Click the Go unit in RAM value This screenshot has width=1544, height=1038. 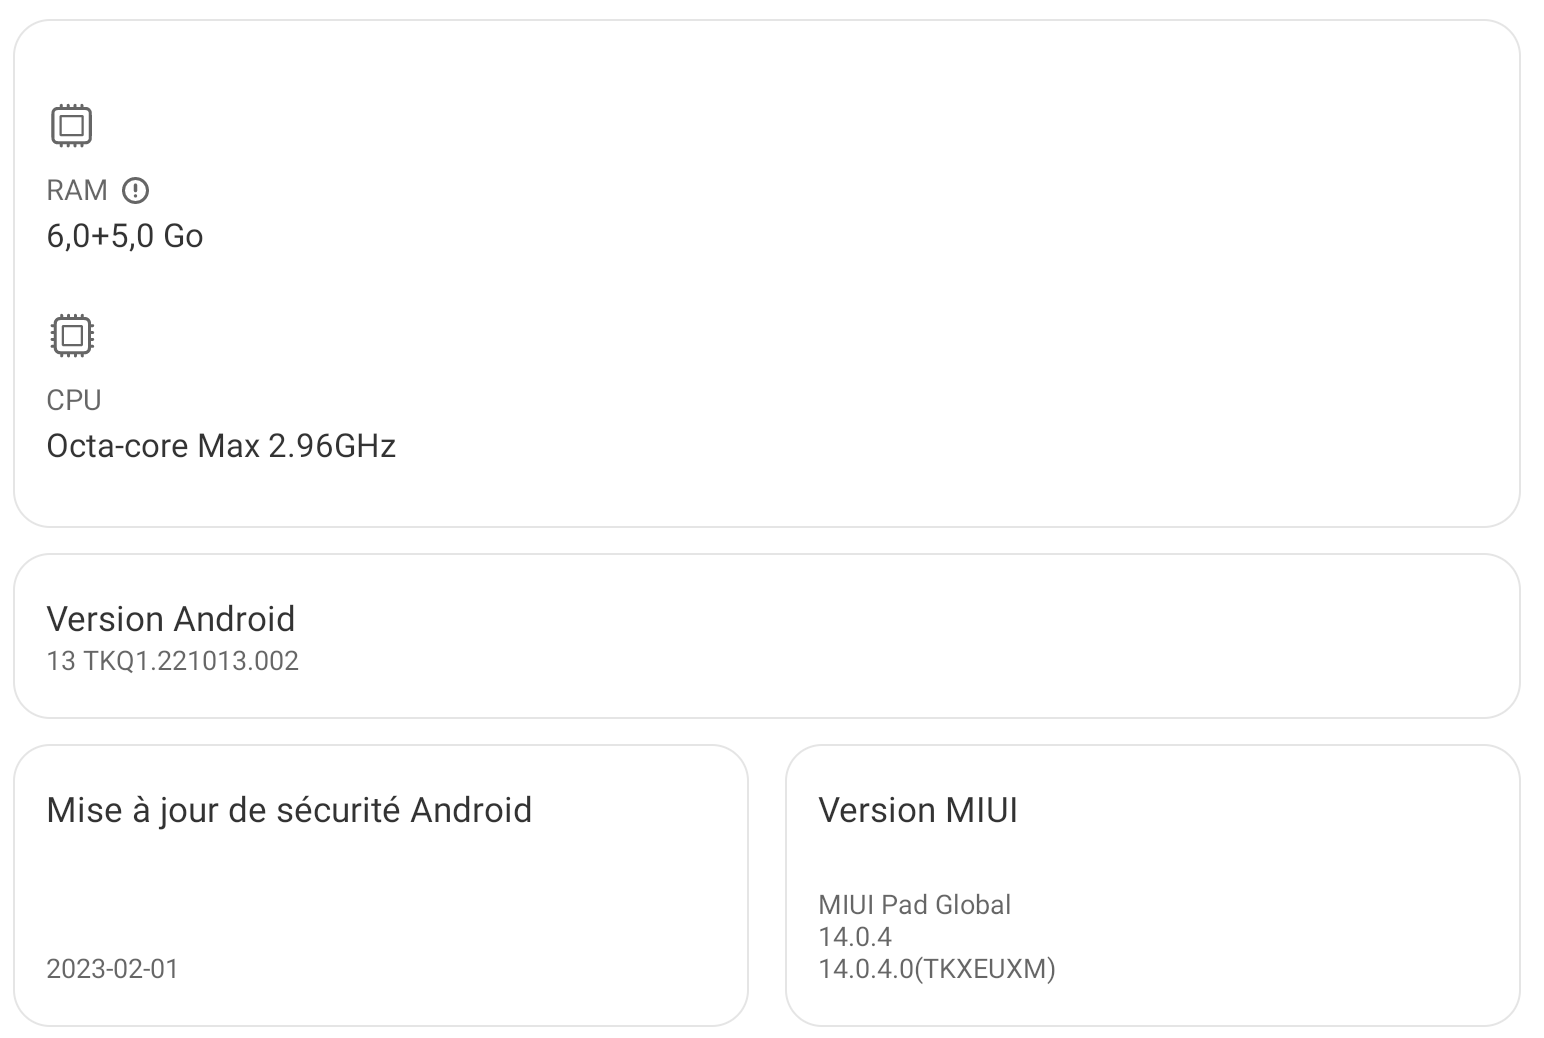[x=183, y=236]
